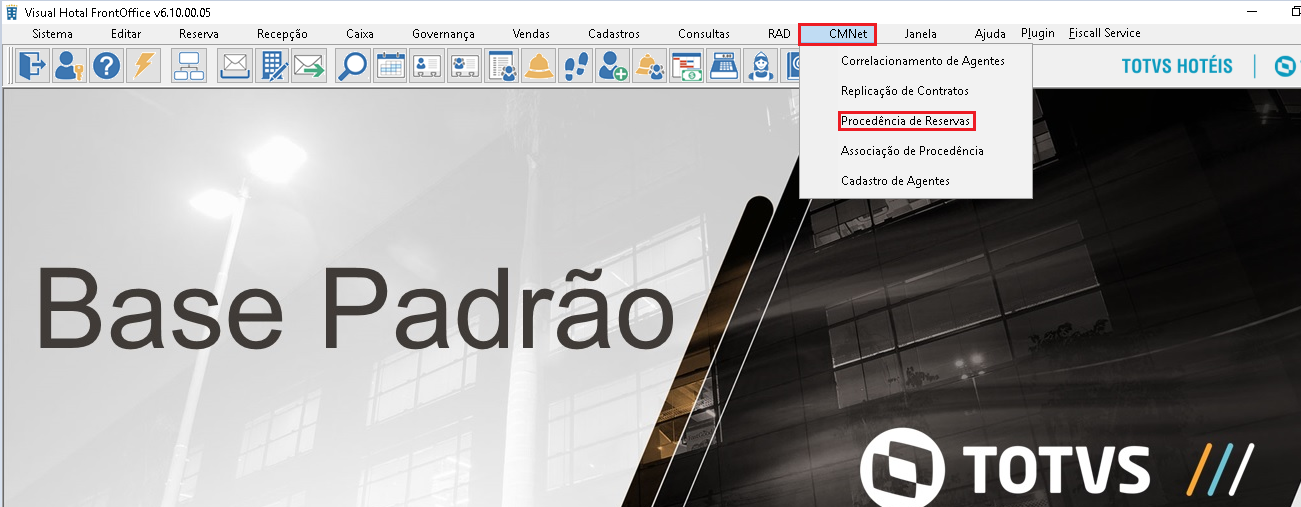Open the Governança menu

pos(444,34)
